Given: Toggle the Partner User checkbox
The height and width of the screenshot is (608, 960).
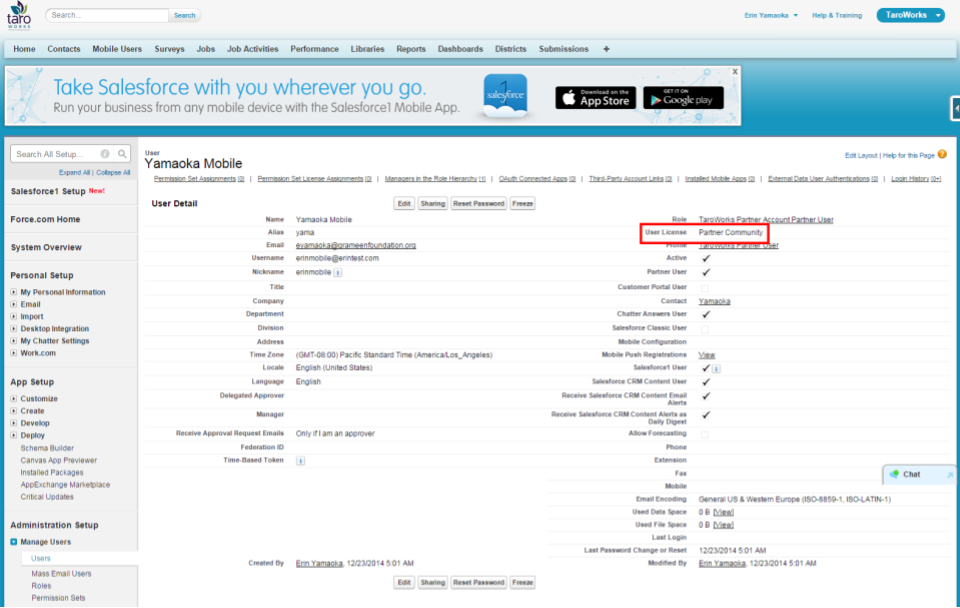Looking at the screenshot, I should [x=706, y=272].
